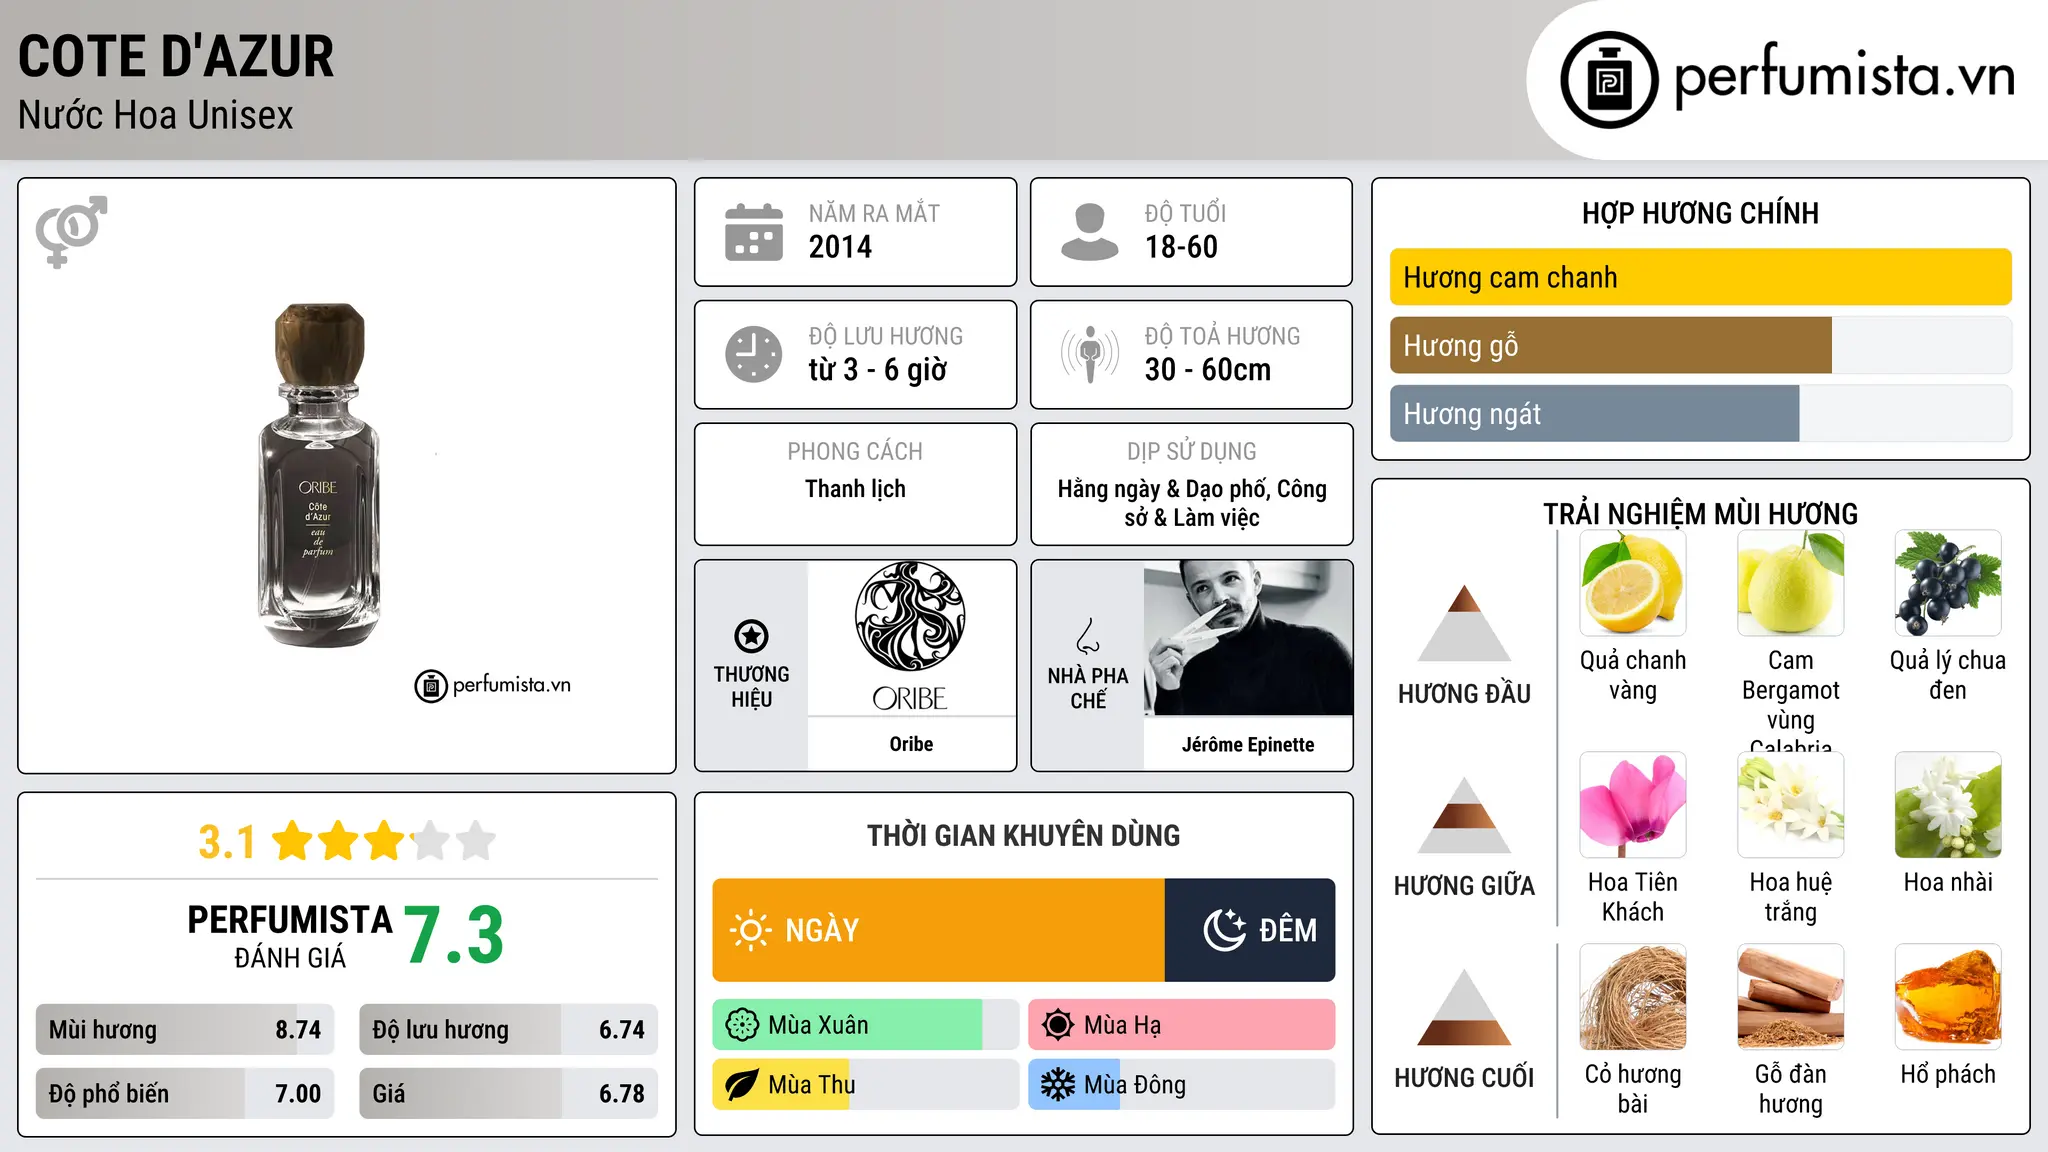The height and width of the screenshot is (1152, 2048).
Task: Click the flower icon for Mùa Xuân
Action: tap(742, 1025)
